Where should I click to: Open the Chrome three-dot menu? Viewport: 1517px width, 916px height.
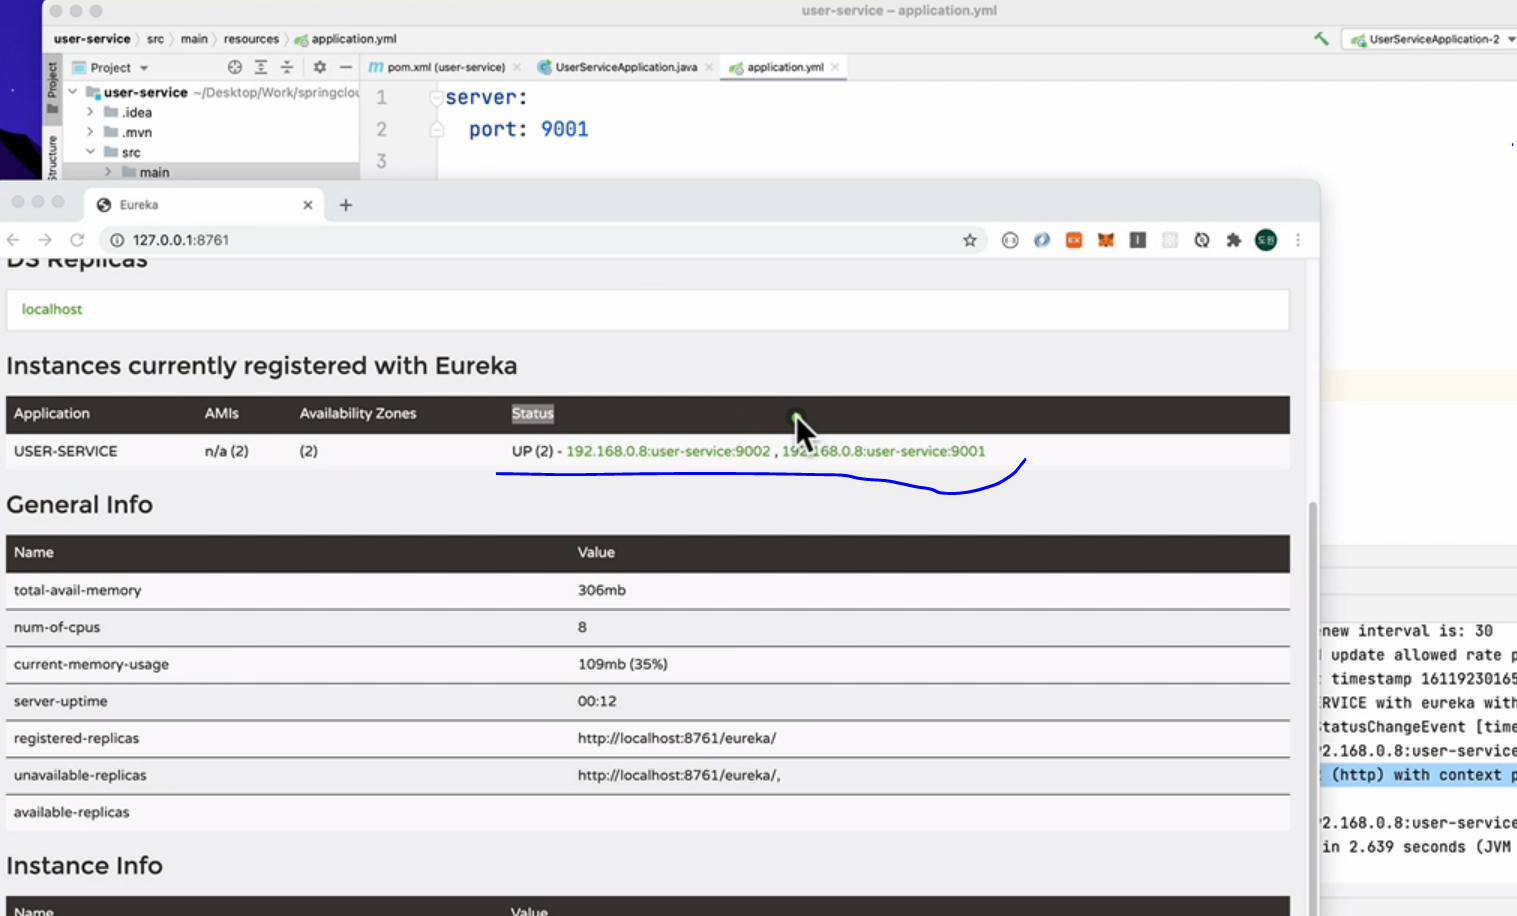[x=1298, y=240]
